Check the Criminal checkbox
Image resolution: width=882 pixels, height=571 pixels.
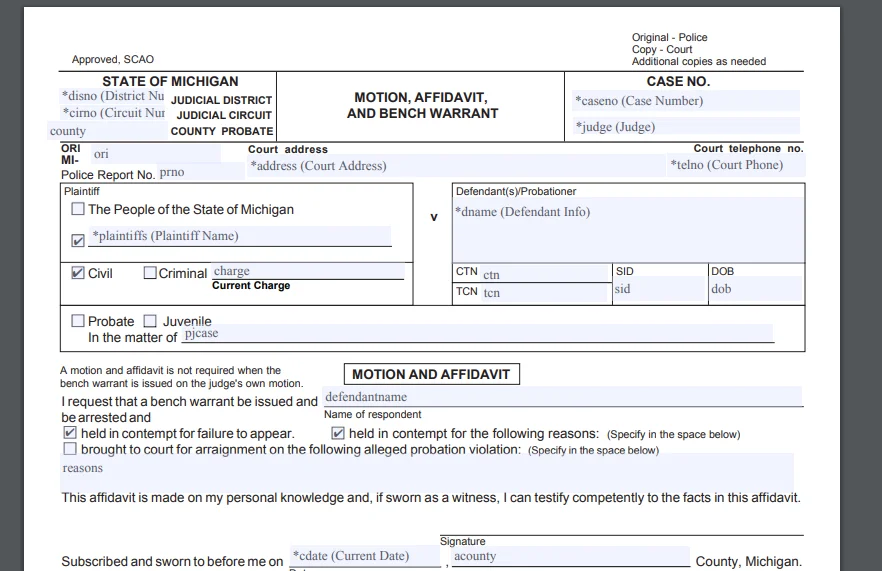click(150, 273)
